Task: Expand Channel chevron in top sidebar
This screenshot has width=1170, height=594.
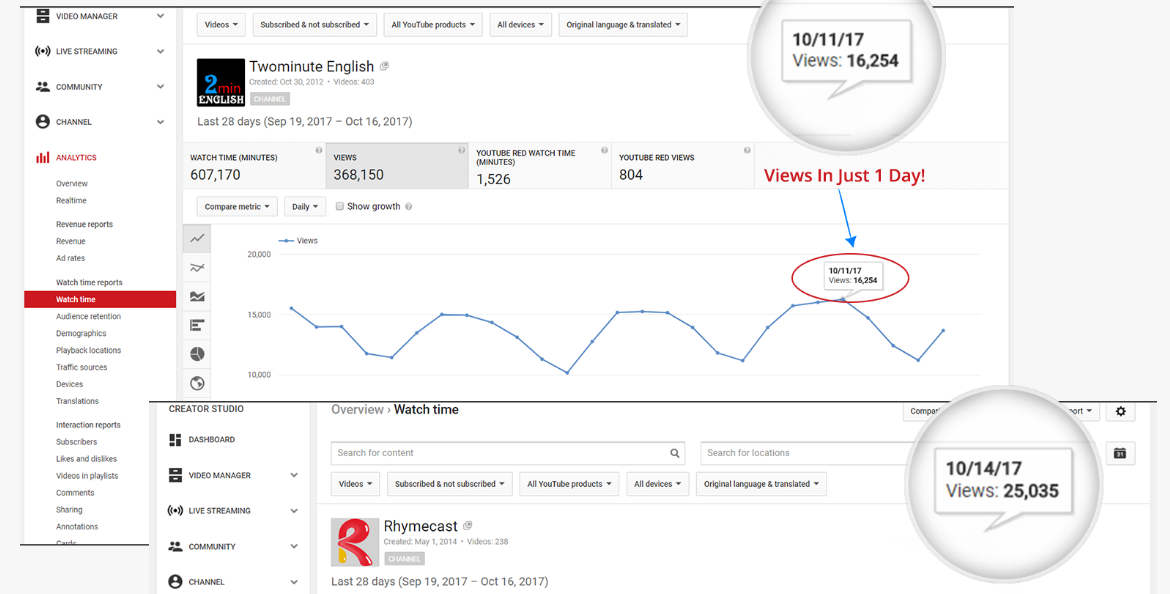Action: coord(160,122)
